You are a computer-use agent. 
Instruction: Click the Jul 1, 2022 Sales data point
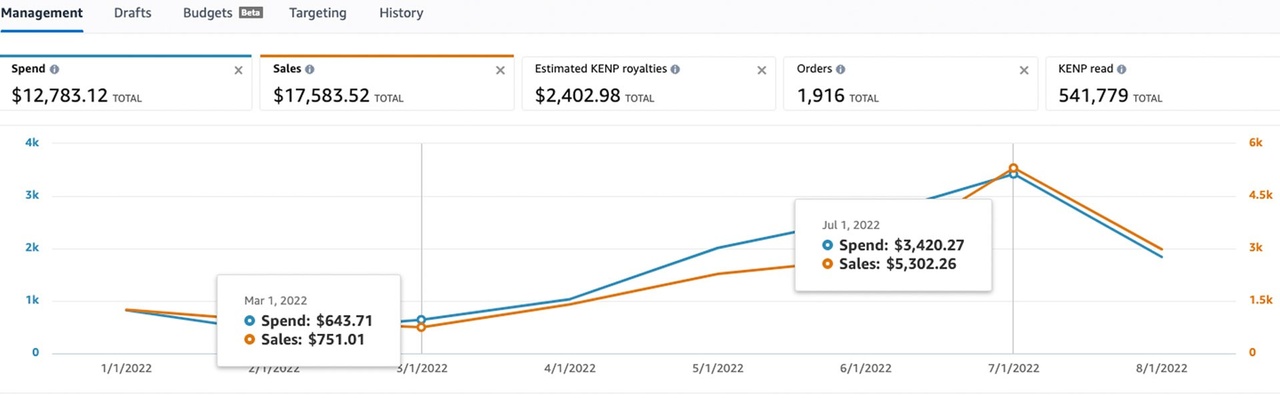(x=1013, y=168)
